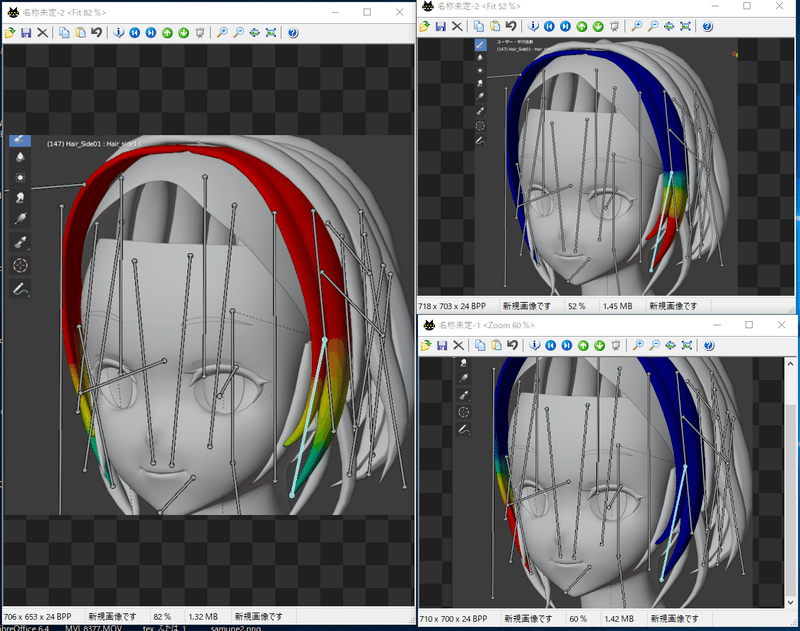The image size is (800, 631).
Task: Open properties icon in Zoom 60% window
Action: tap(616, 346)
